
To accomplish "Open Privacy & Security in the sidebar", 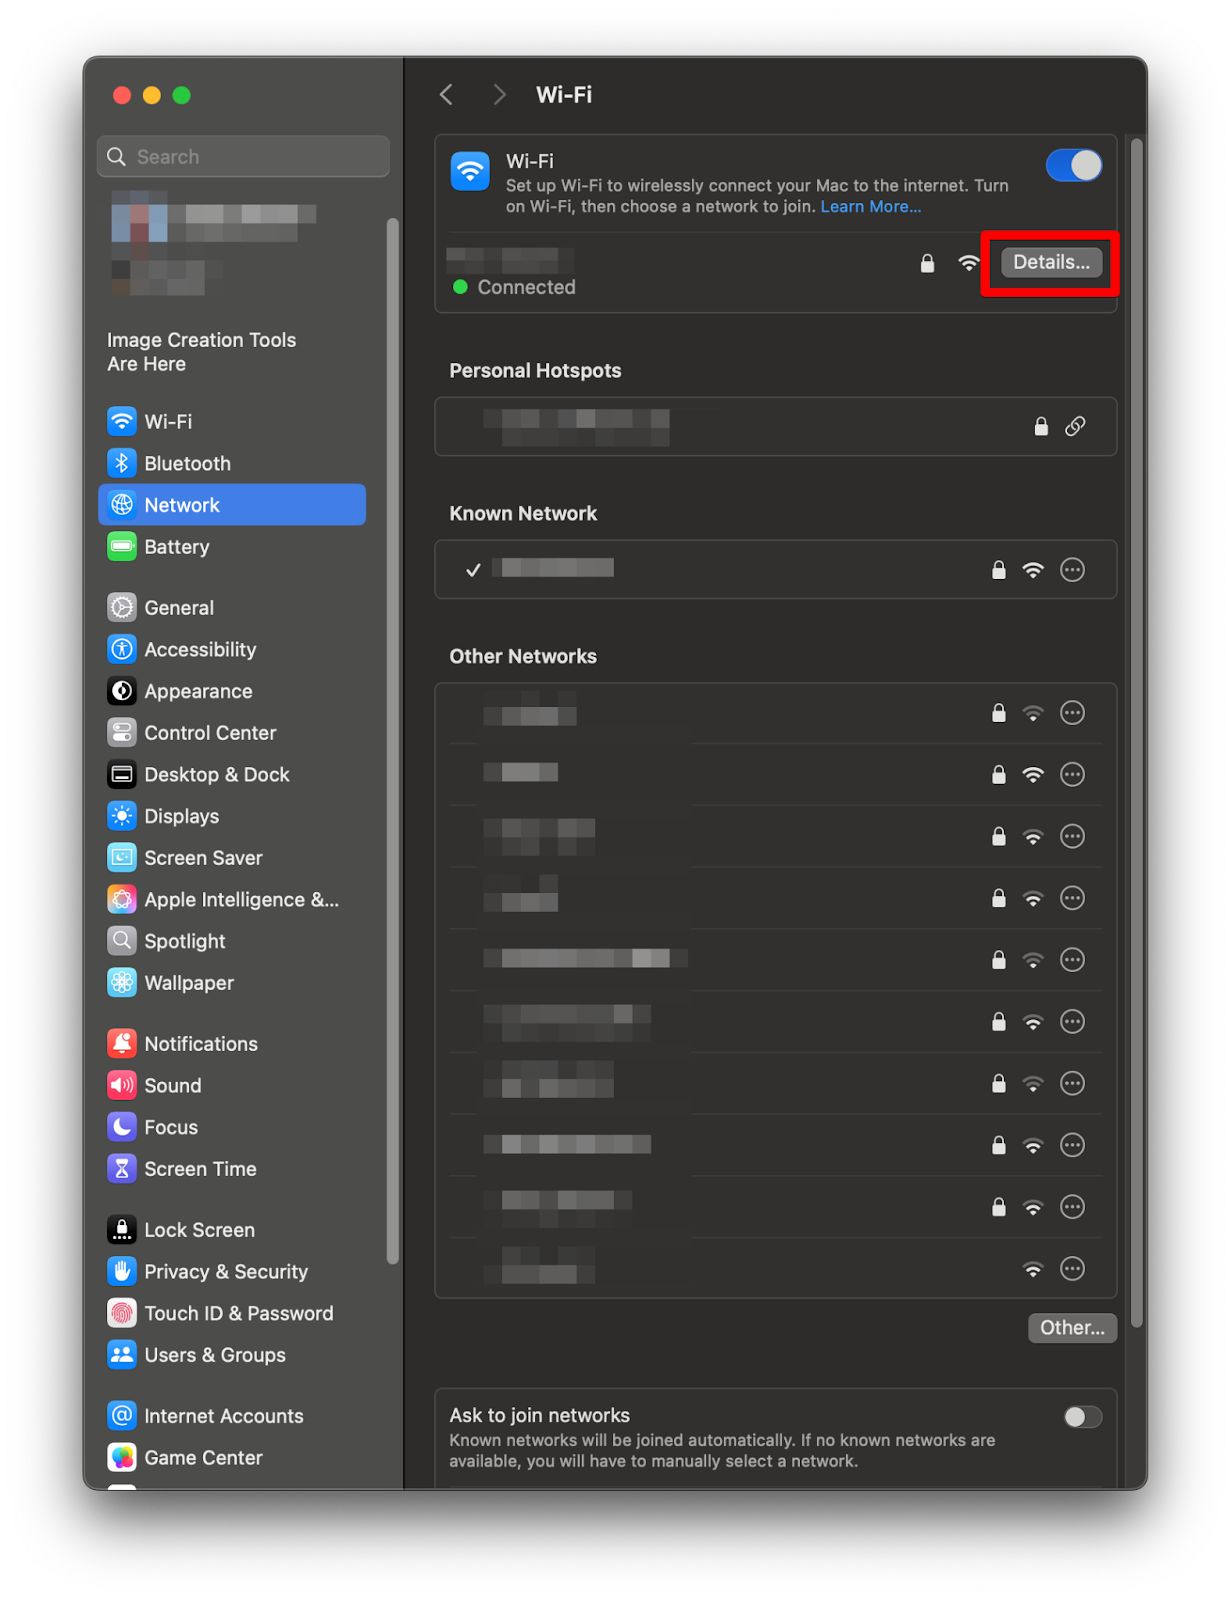I will tap(226, 1272).
